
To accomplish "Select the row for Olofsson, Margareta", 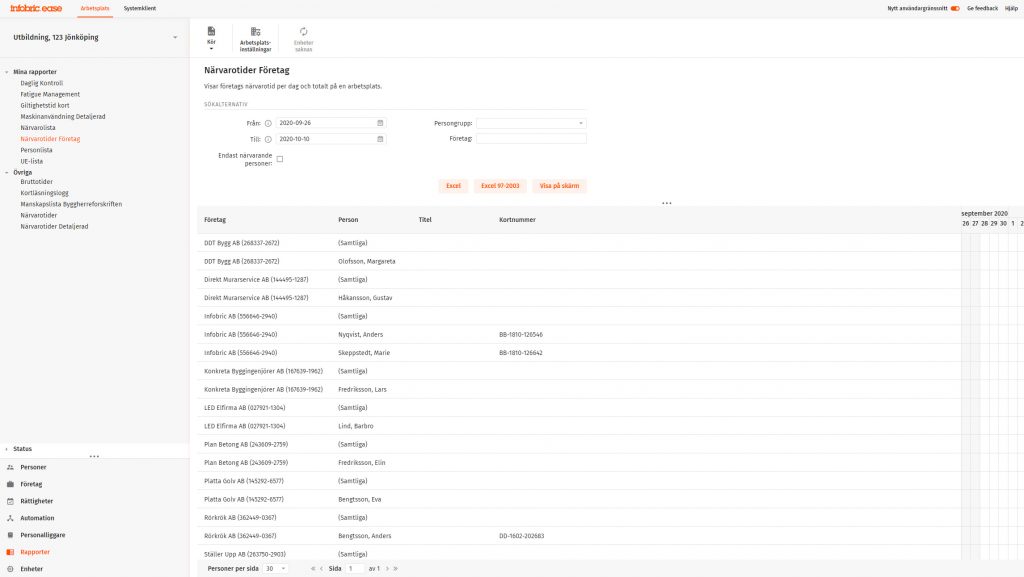I will tap(579, 261).
